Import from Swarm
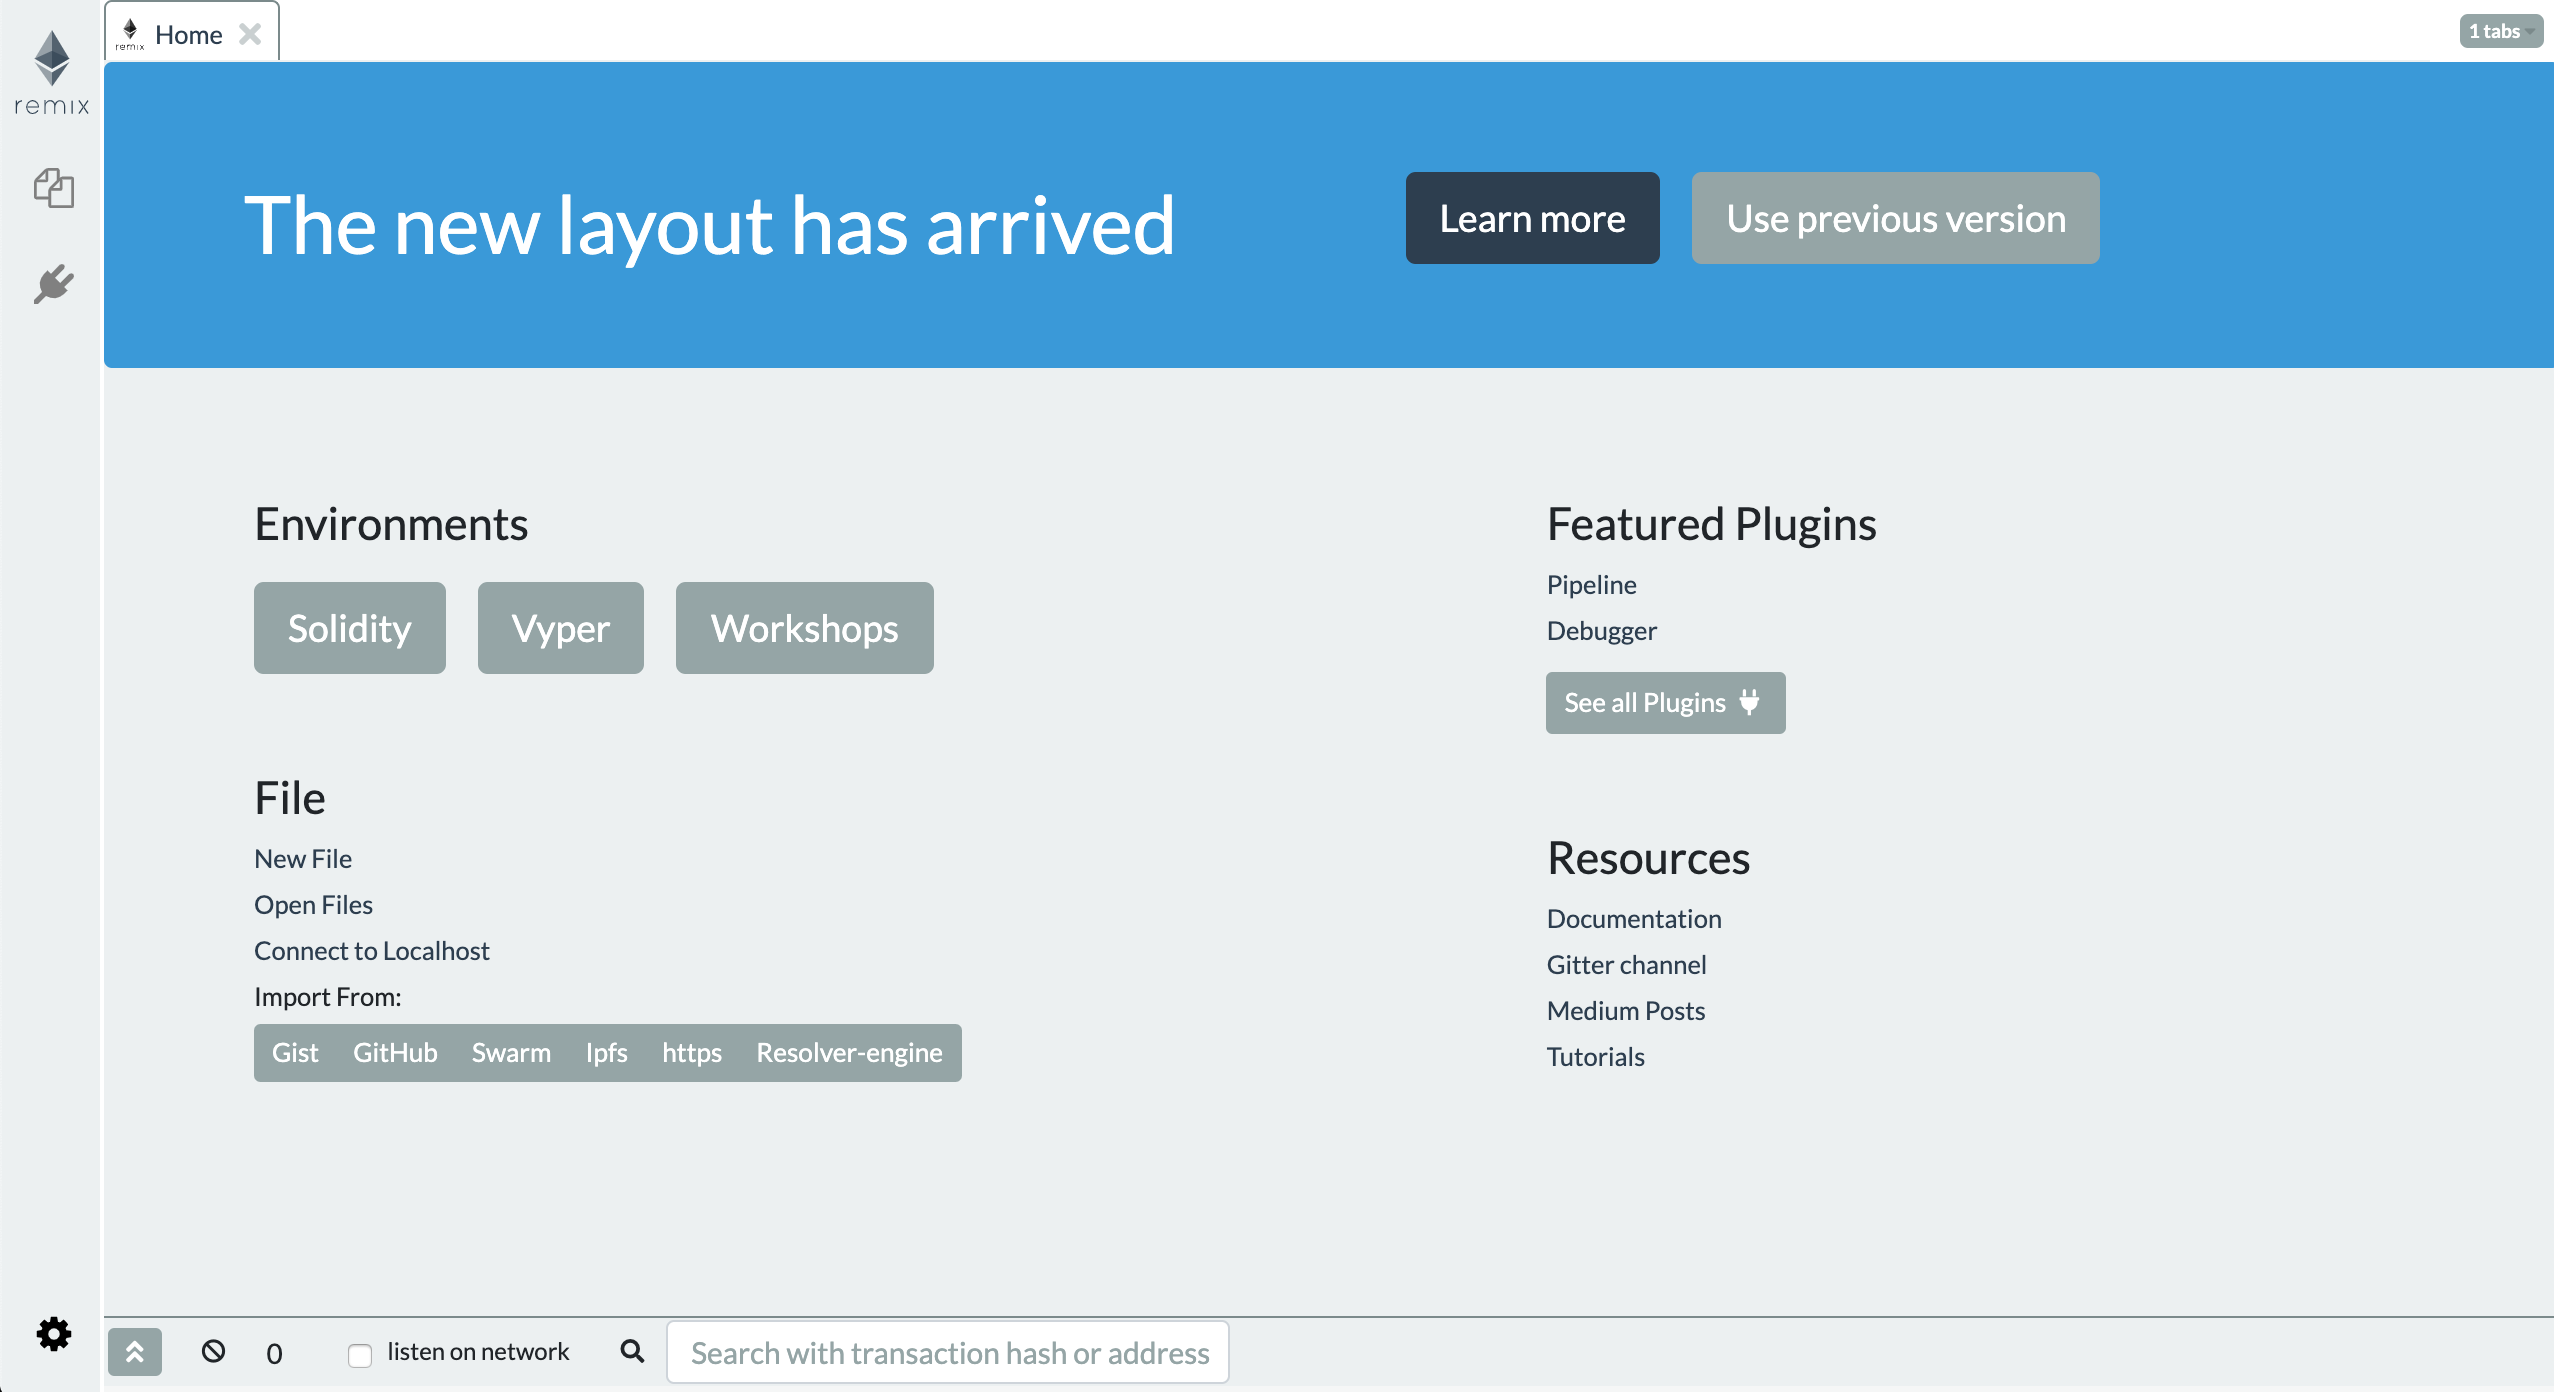Screen dimensions: 2554x1392 511,1053
